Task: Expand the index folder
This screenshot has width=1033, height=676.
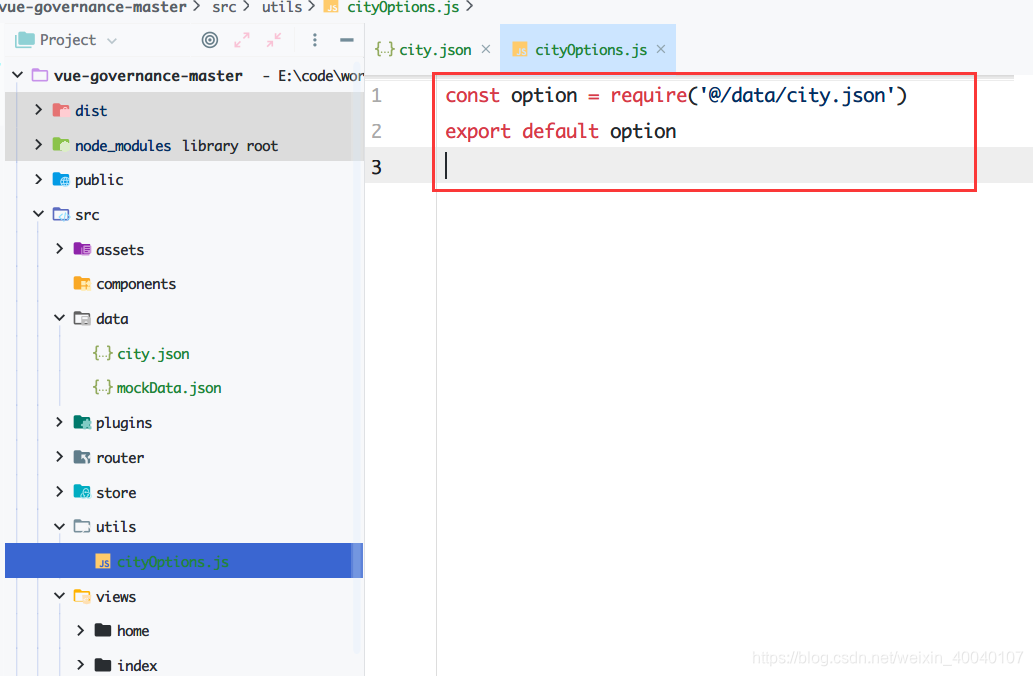Action: coord(80,665)
